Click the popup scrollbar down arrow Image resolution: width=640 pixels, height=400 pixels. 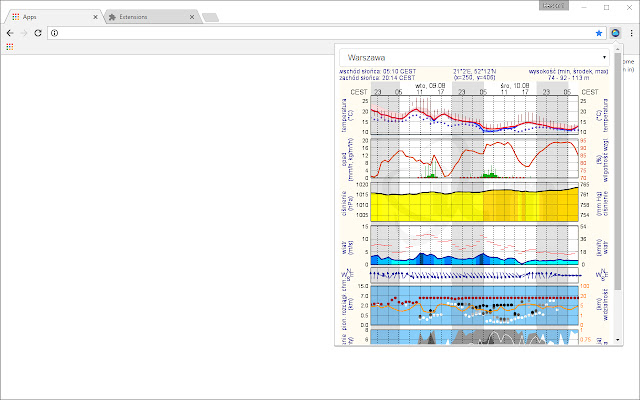point(618,340)
